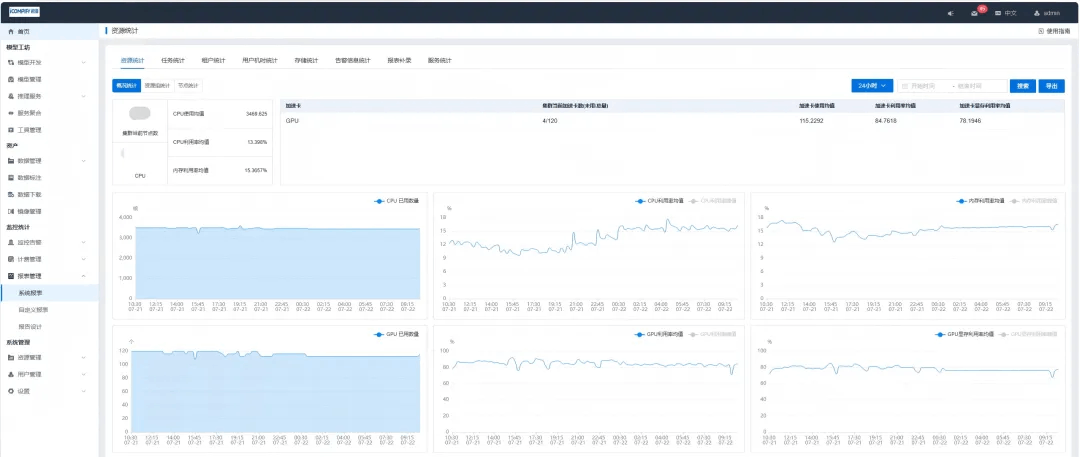This screenshot has width=1080, height=457.
Task: Toggle blue CPU利用率均值 legend series
Action: click(659, 201)
